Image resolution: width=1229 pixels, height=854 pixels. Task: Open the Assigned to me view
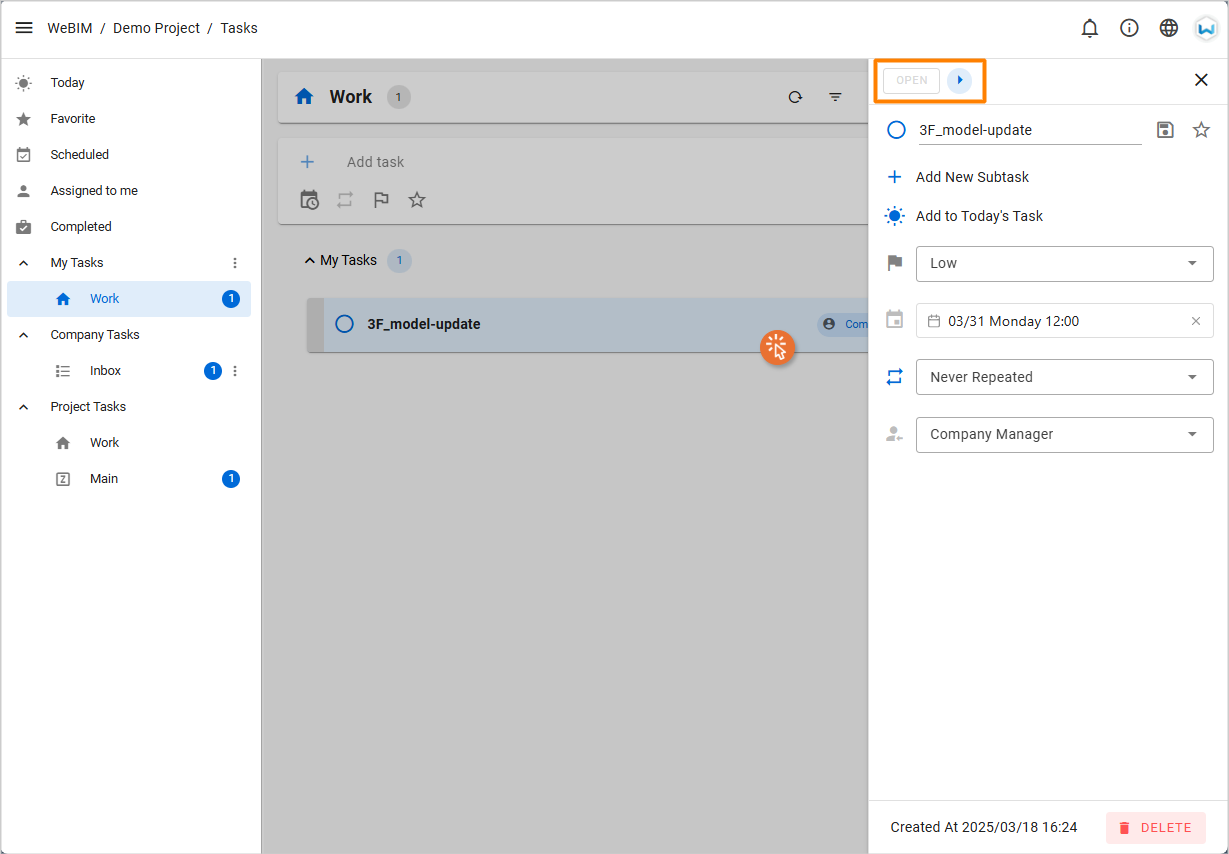129,191
